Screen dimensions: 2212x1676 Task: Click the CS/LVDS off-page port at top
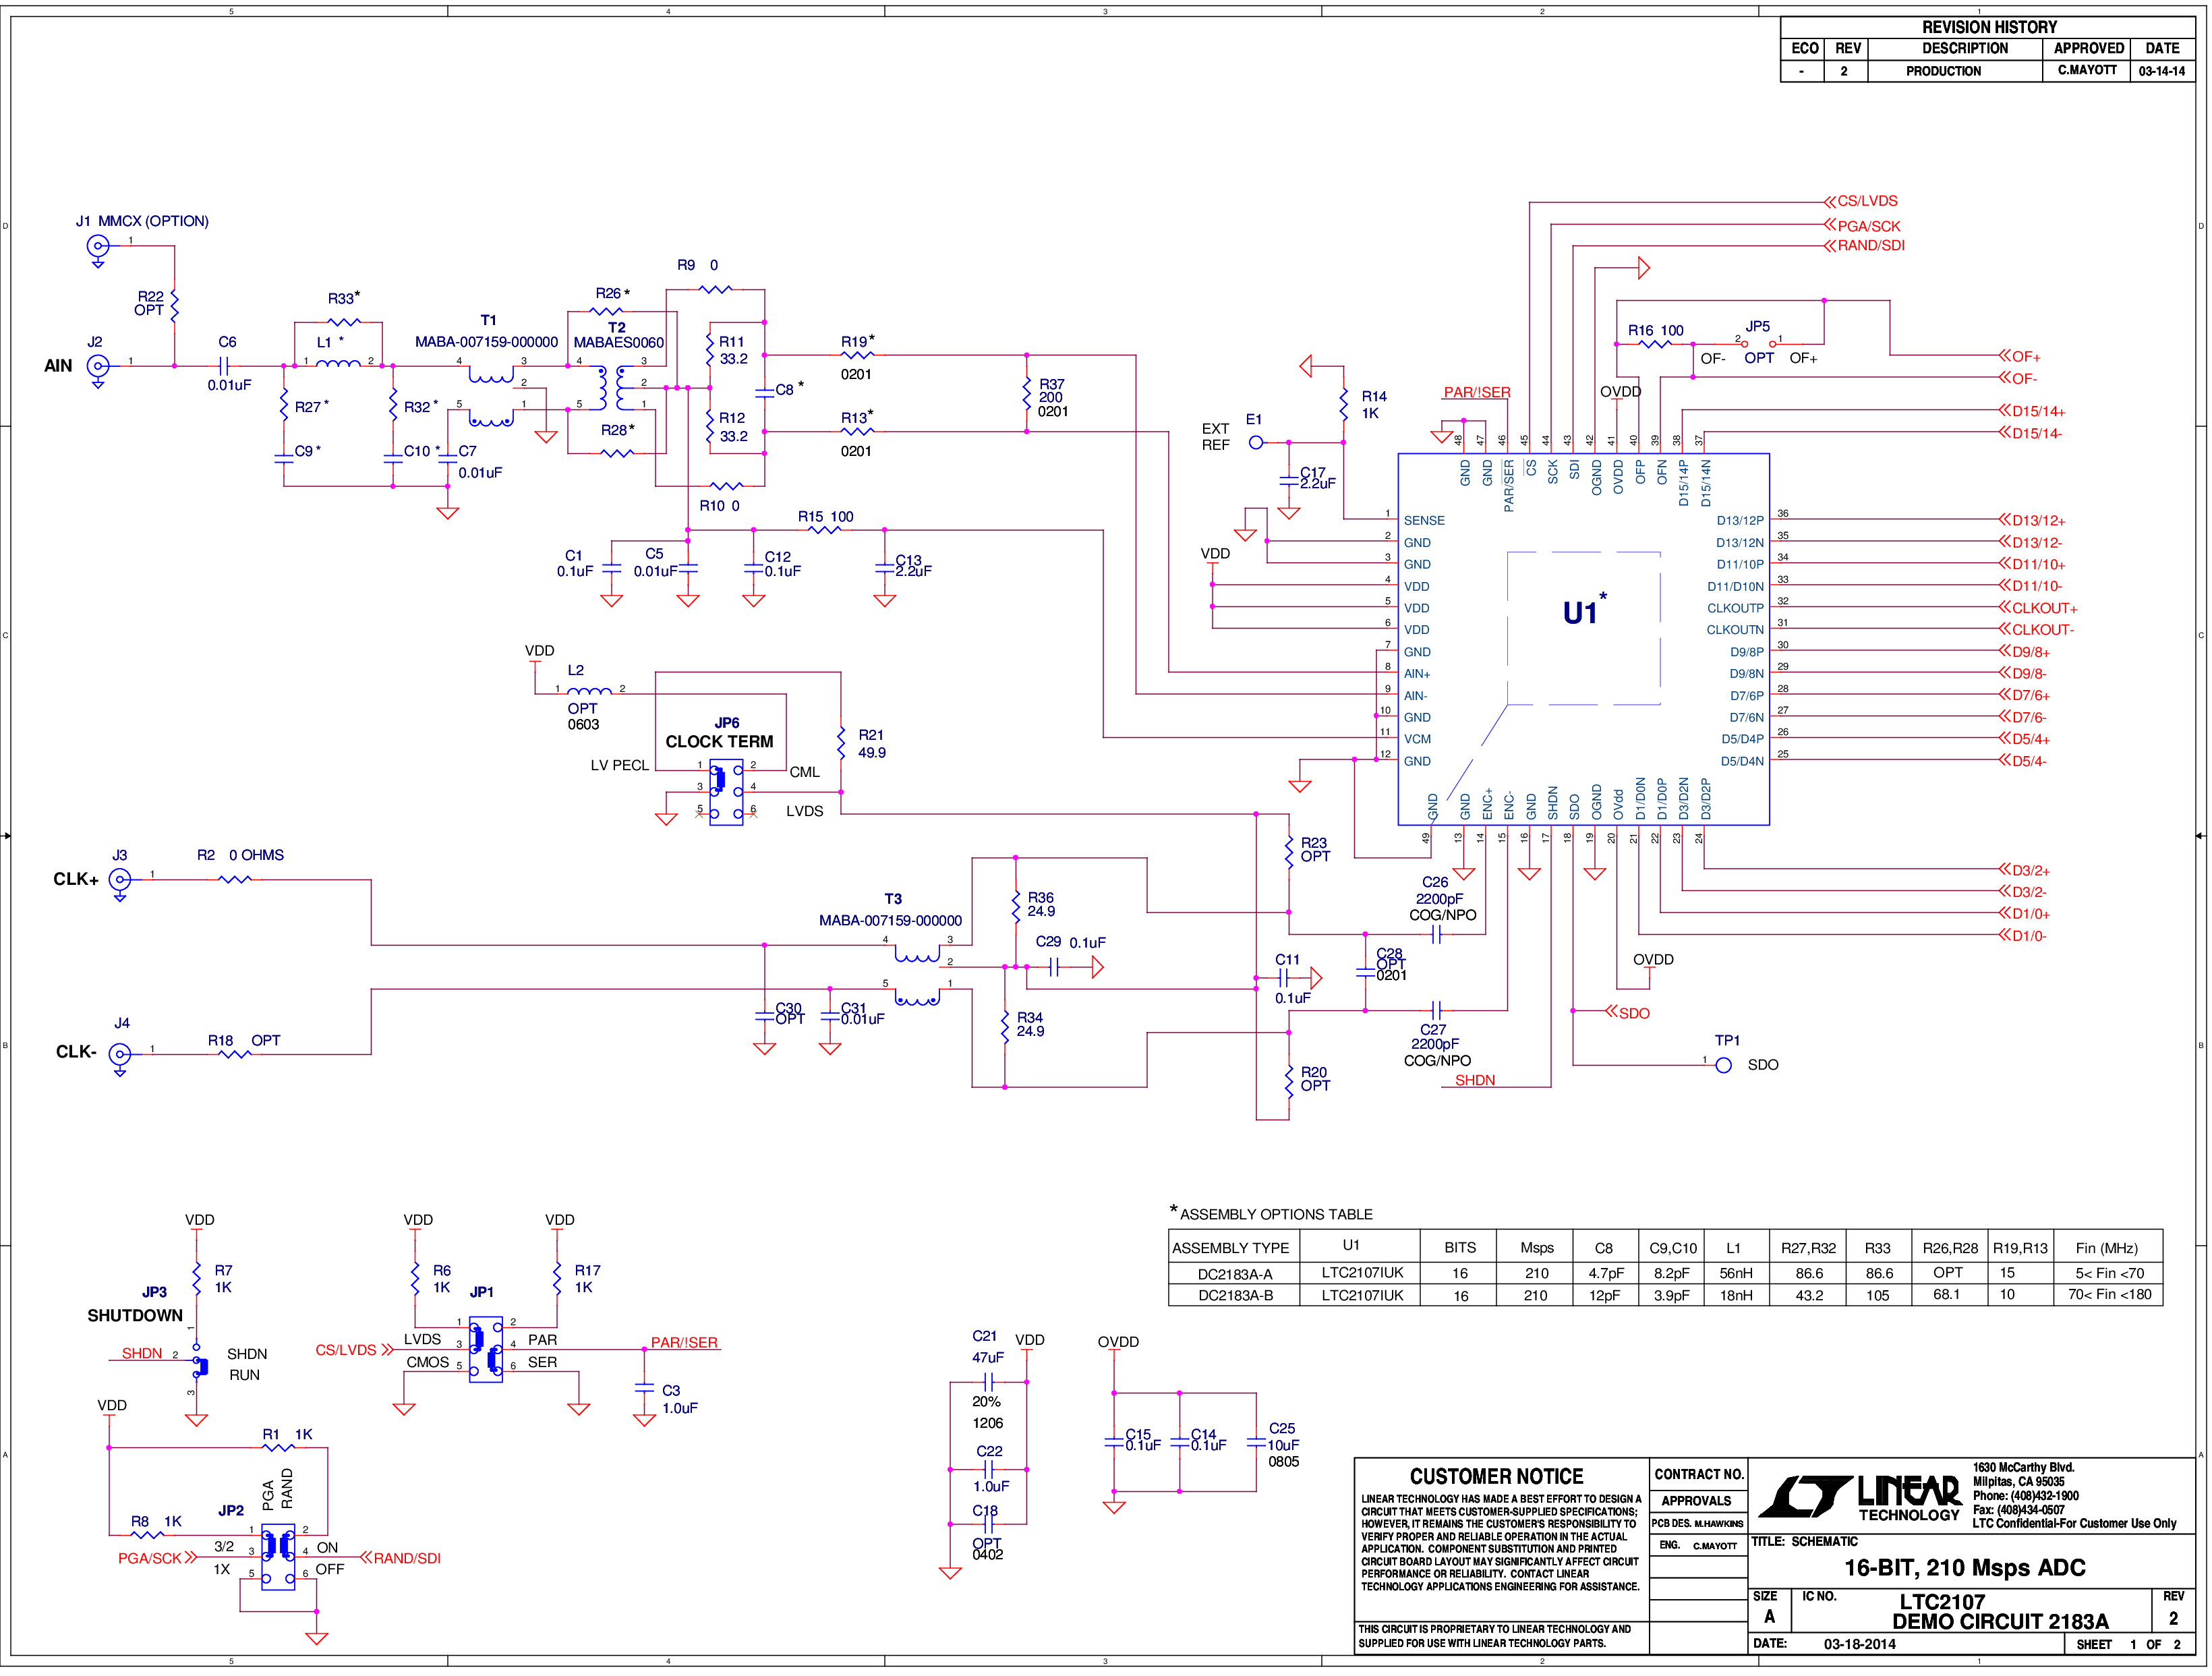tap(1861, 201)
